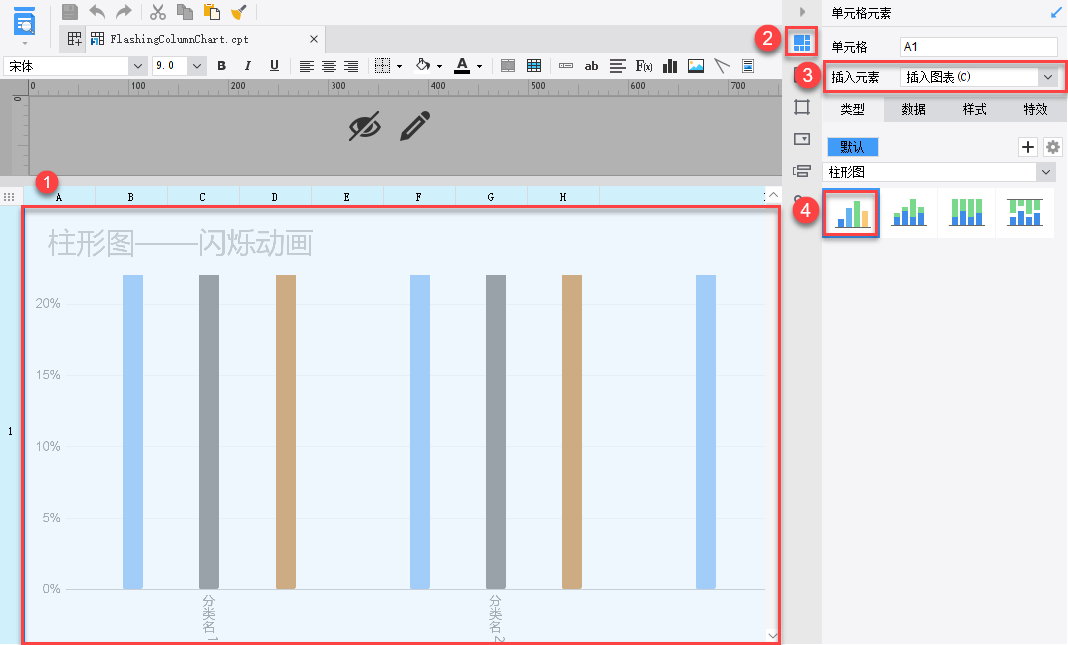The height and width of the screenshot is (645, 1068).
Task: Collapse the right panel with triangle arrow
Action: click(802, 12)
